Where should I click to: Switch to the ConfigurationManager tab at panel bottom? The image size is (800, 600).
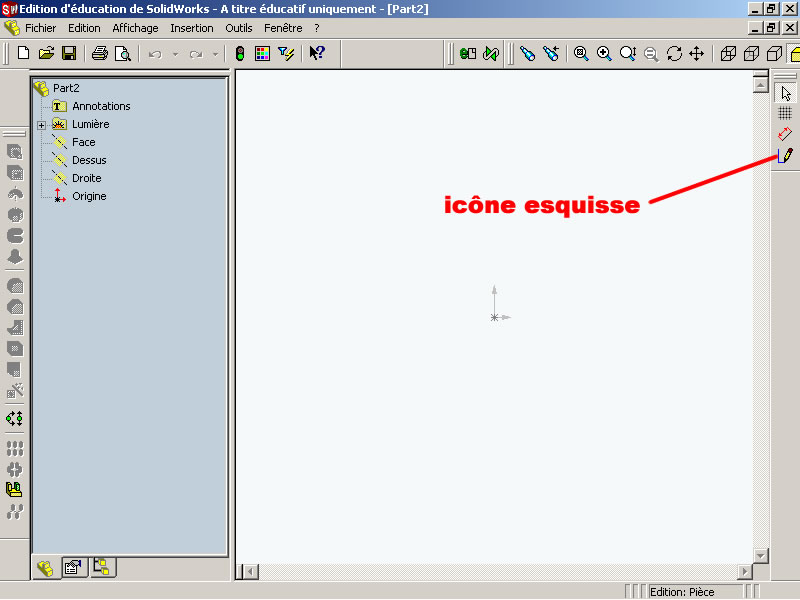(102, 567)
